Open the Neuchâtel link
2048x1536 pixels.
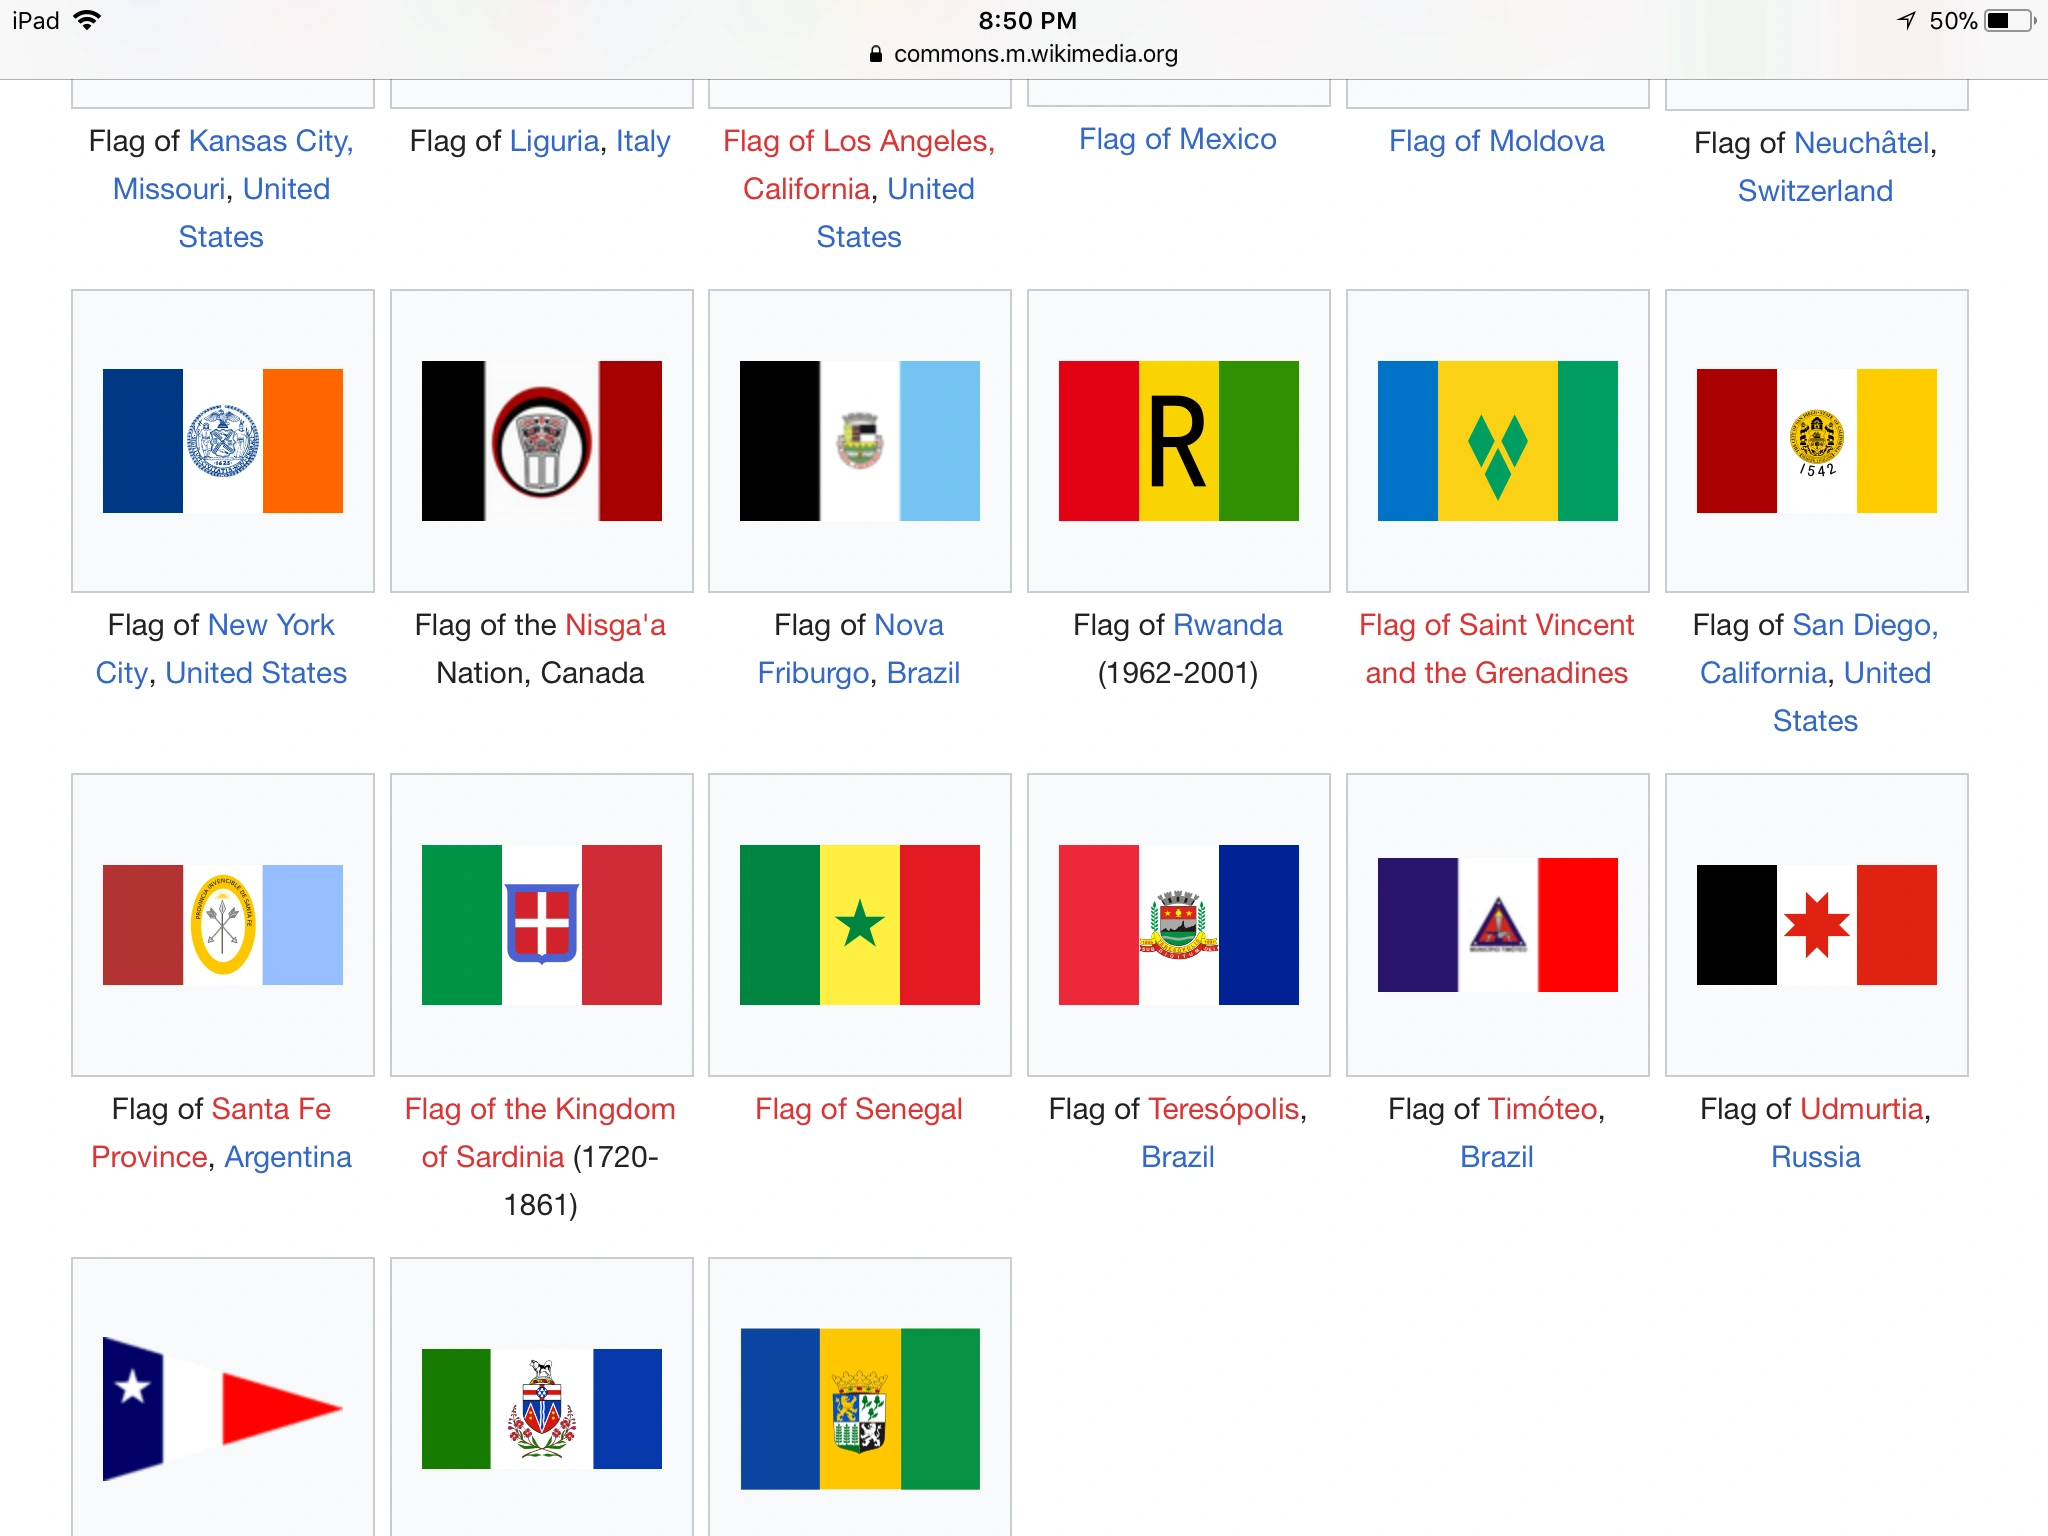click(1861, 143)
